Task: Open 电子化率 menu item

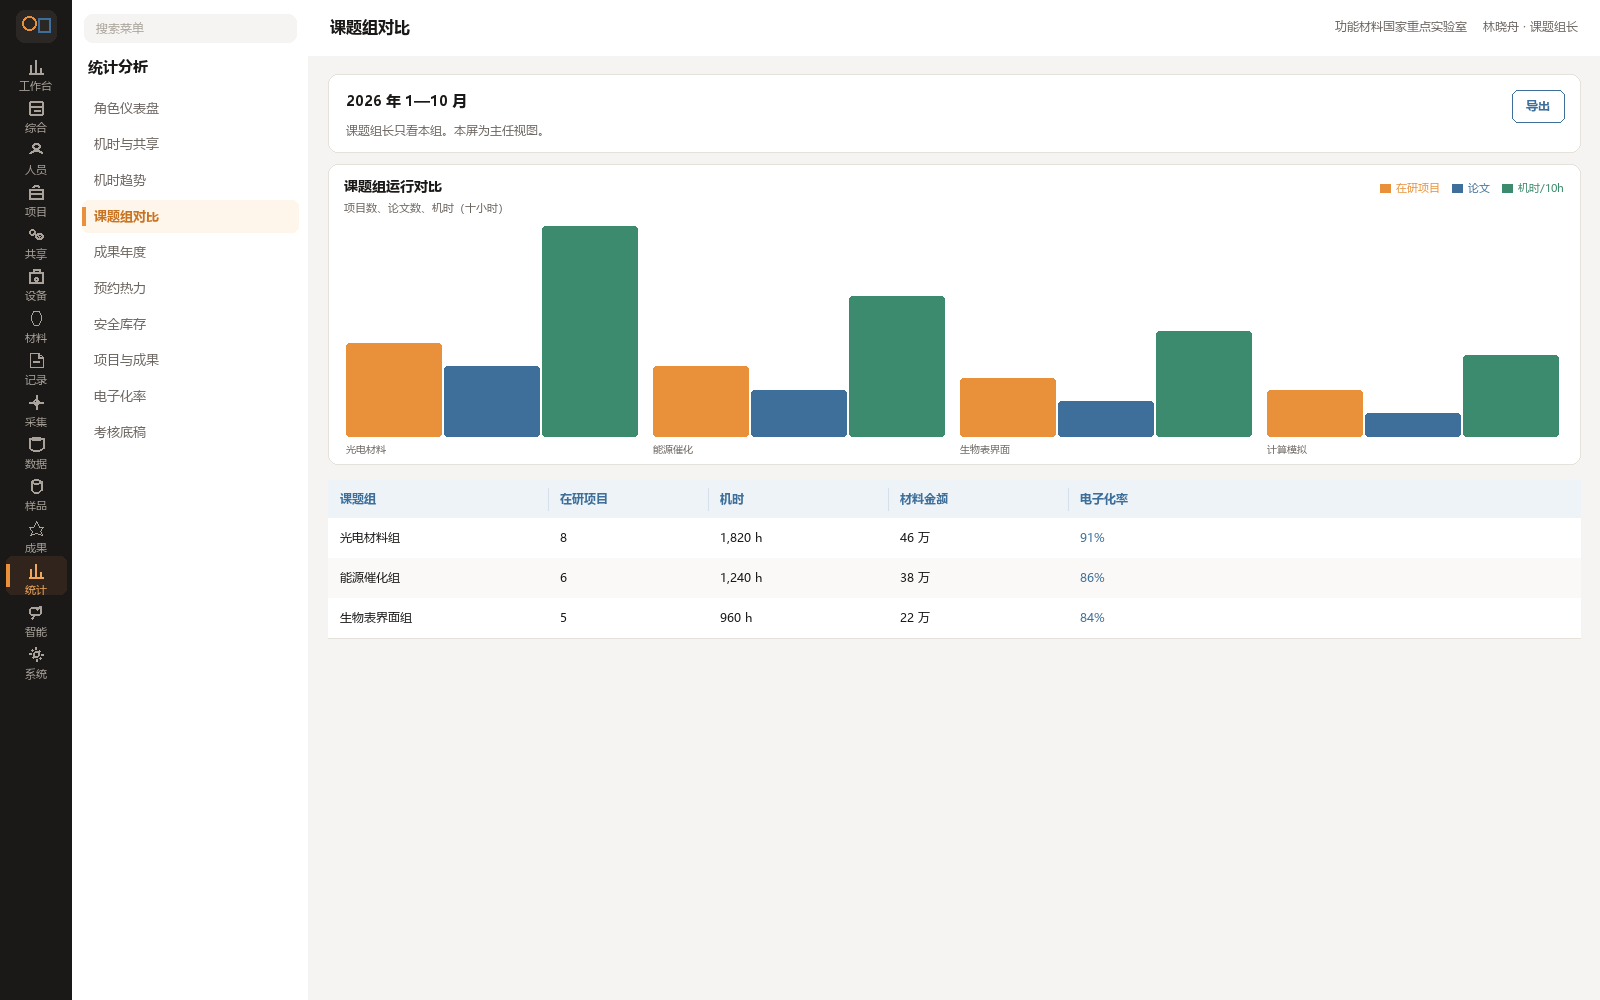Action: click(190, 396)
